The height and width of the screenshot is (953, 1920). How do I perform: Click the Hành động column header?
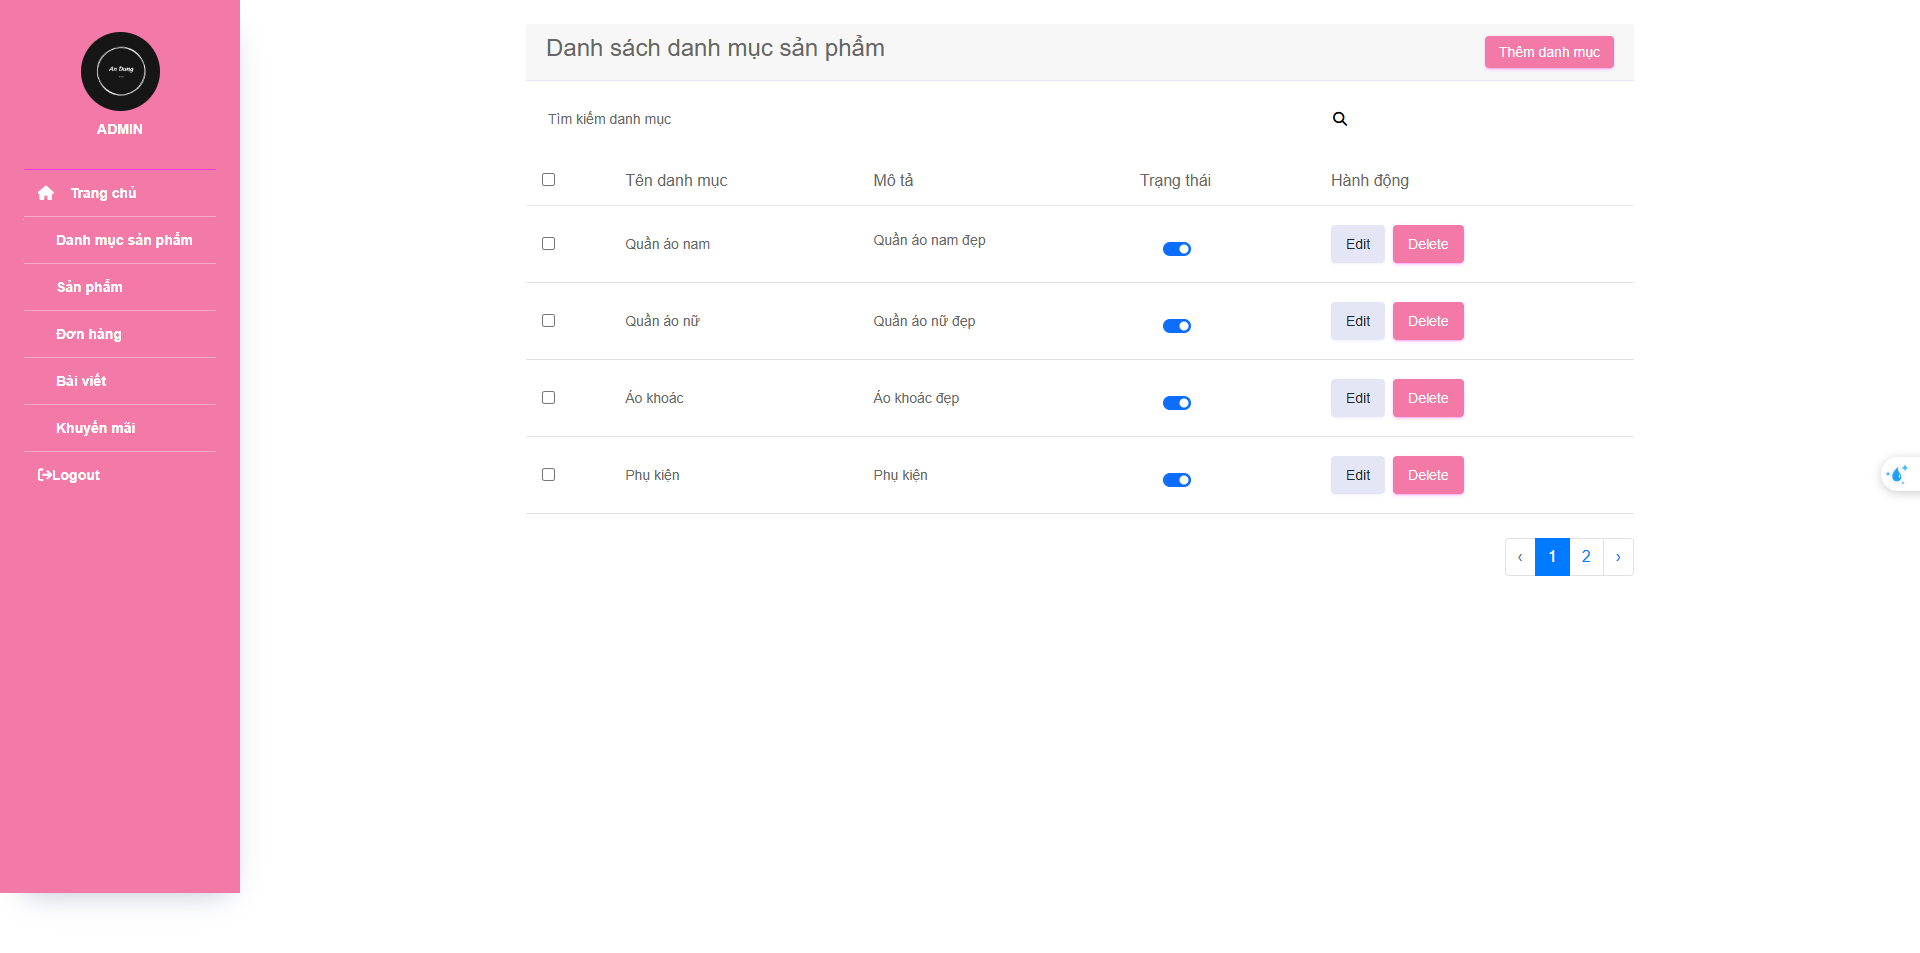1369,180
